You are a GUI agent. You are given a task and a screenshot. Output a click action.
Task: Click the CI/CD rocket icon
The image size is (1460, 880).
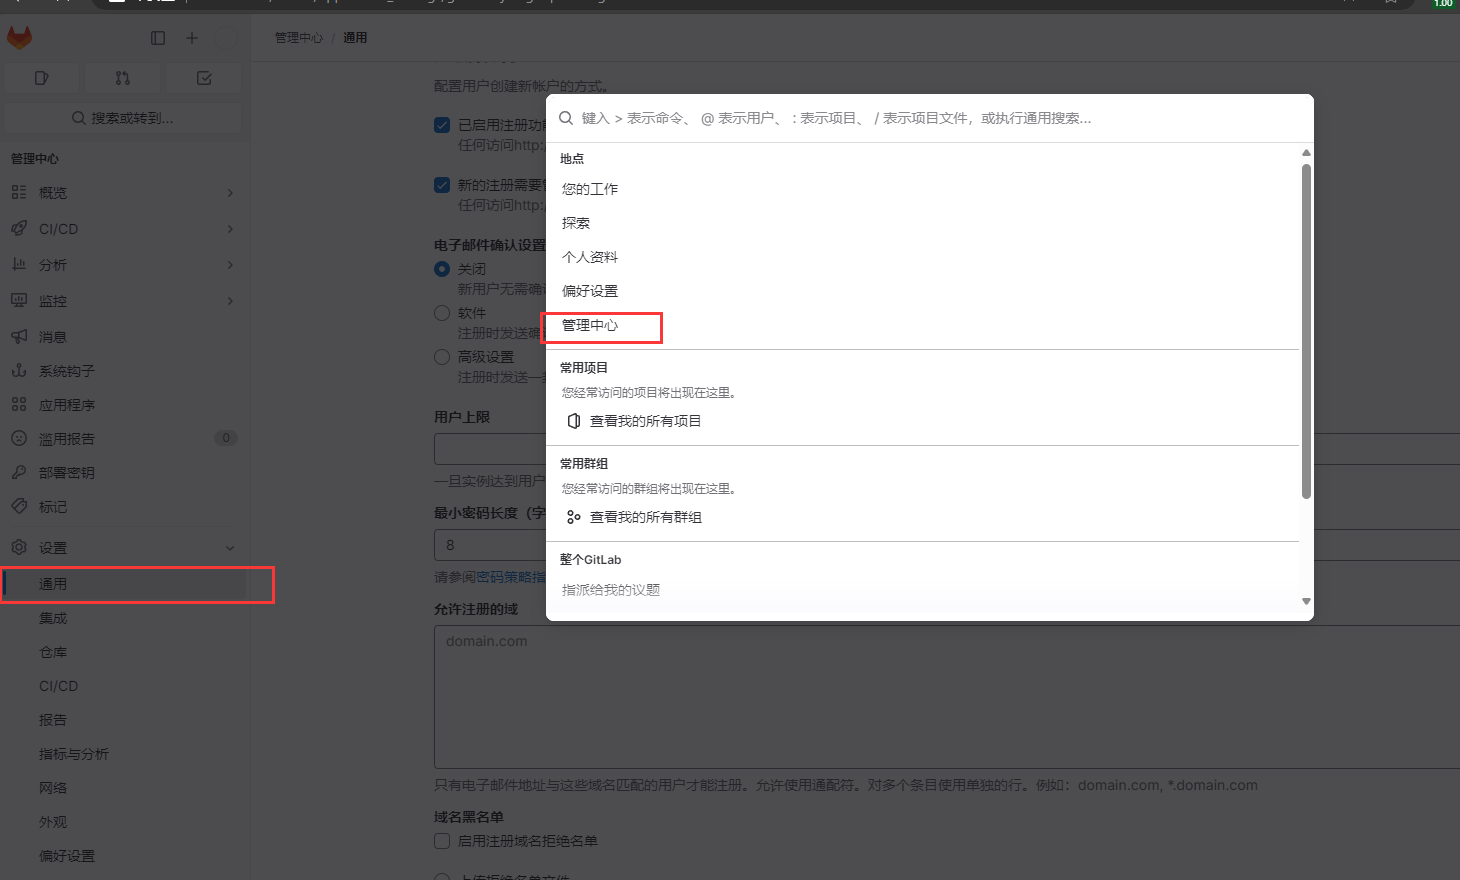tap(19, 228)
